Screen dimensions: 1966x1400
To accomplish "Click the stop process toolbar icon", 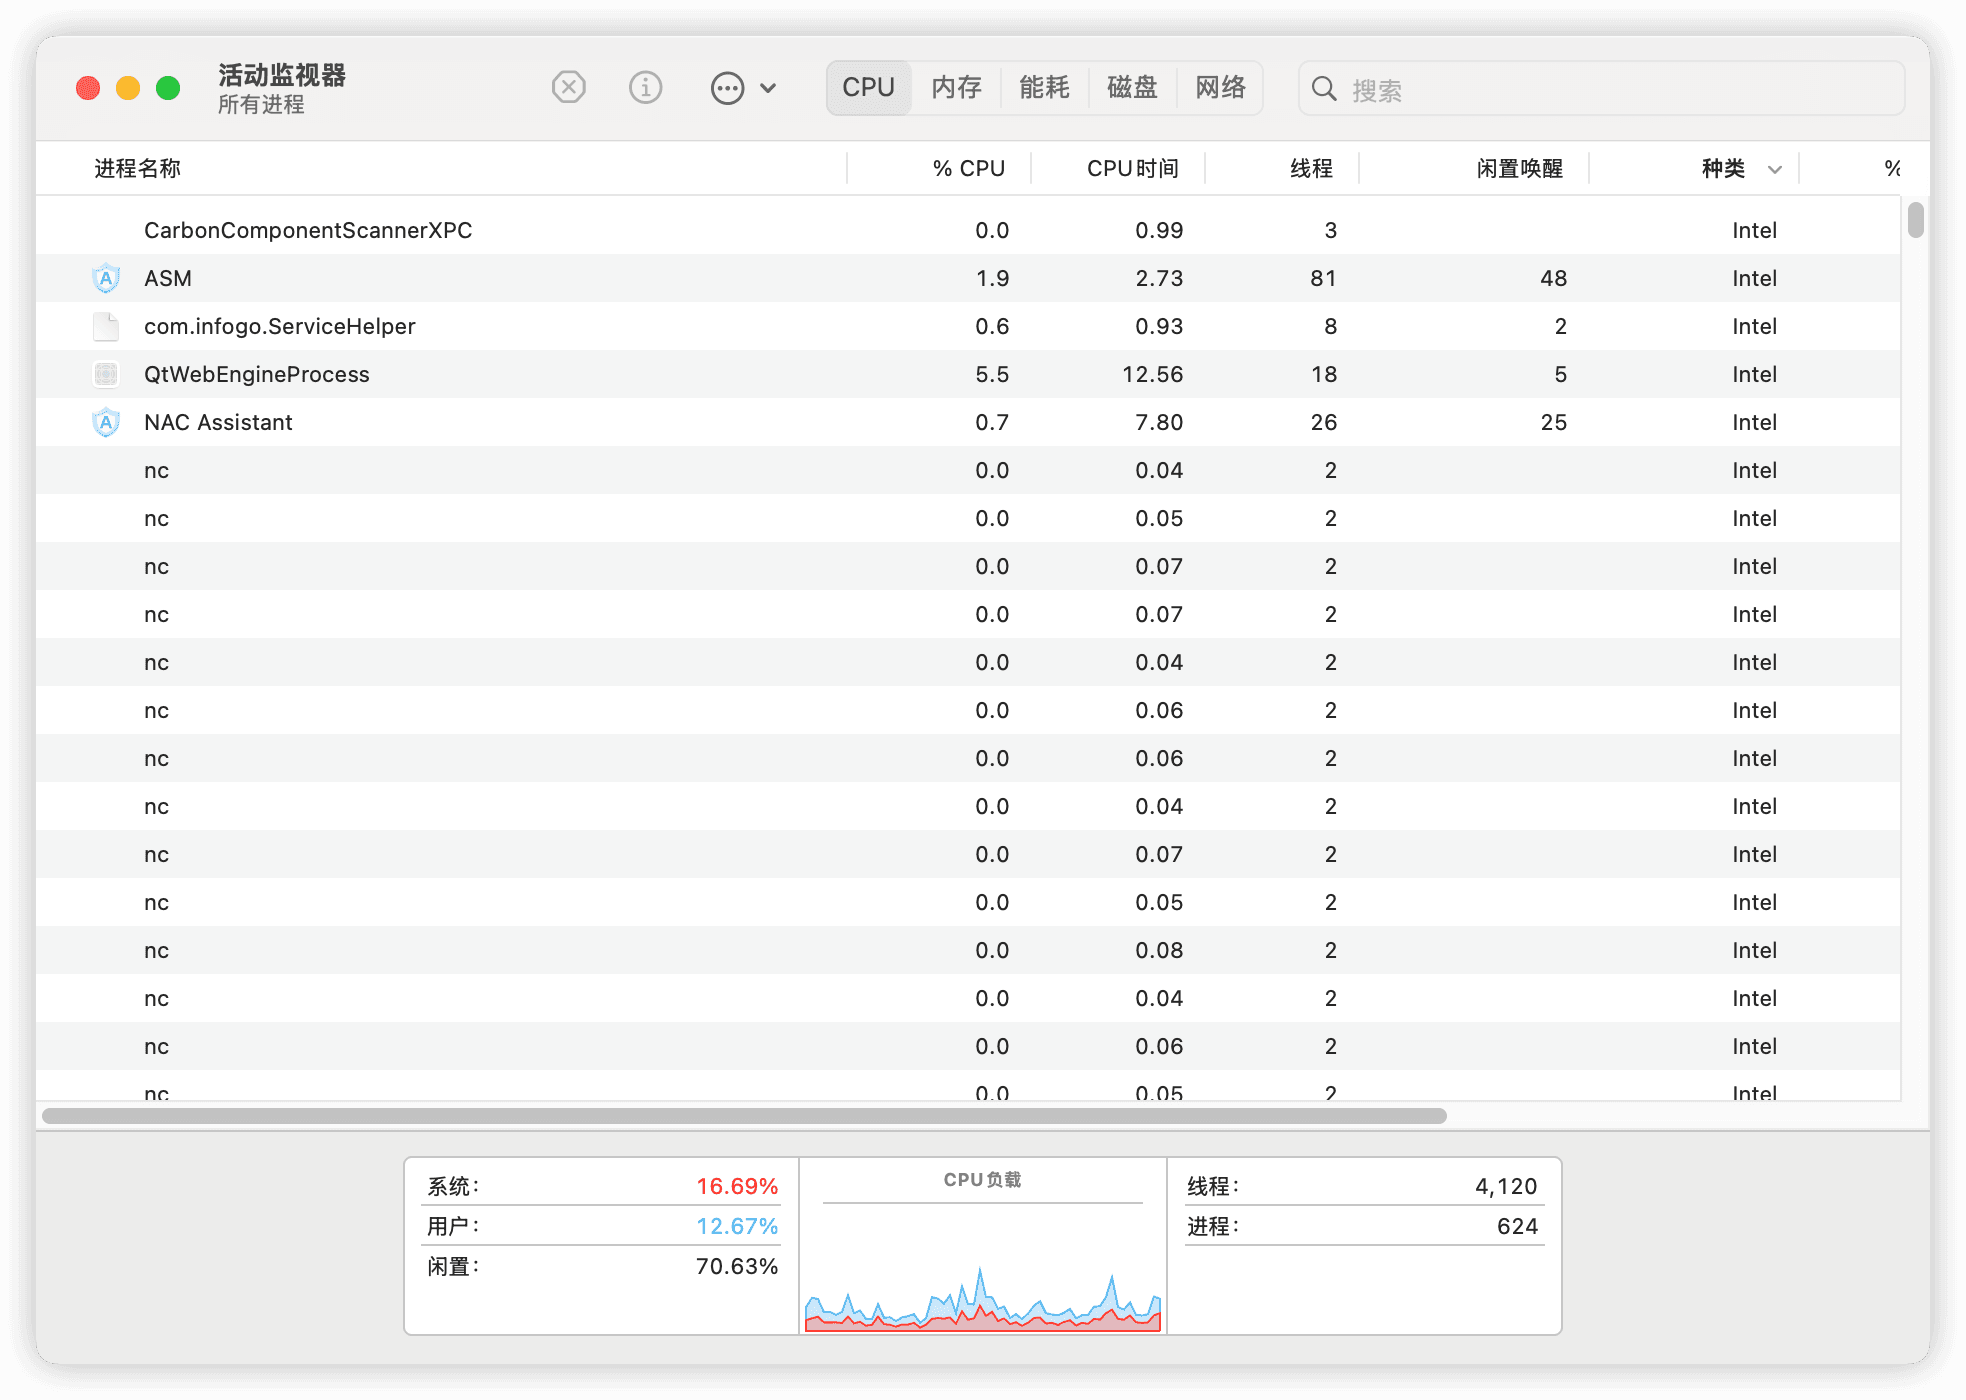I will [568, 88].
